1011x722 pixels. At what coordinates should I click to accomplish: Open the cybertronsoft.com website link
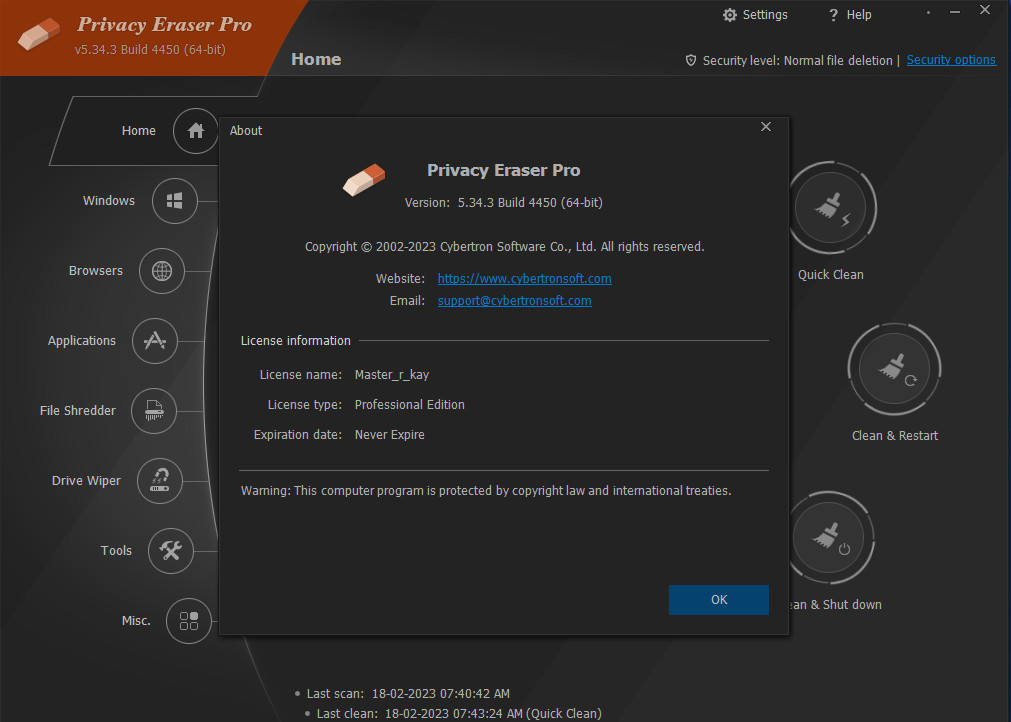524,278
